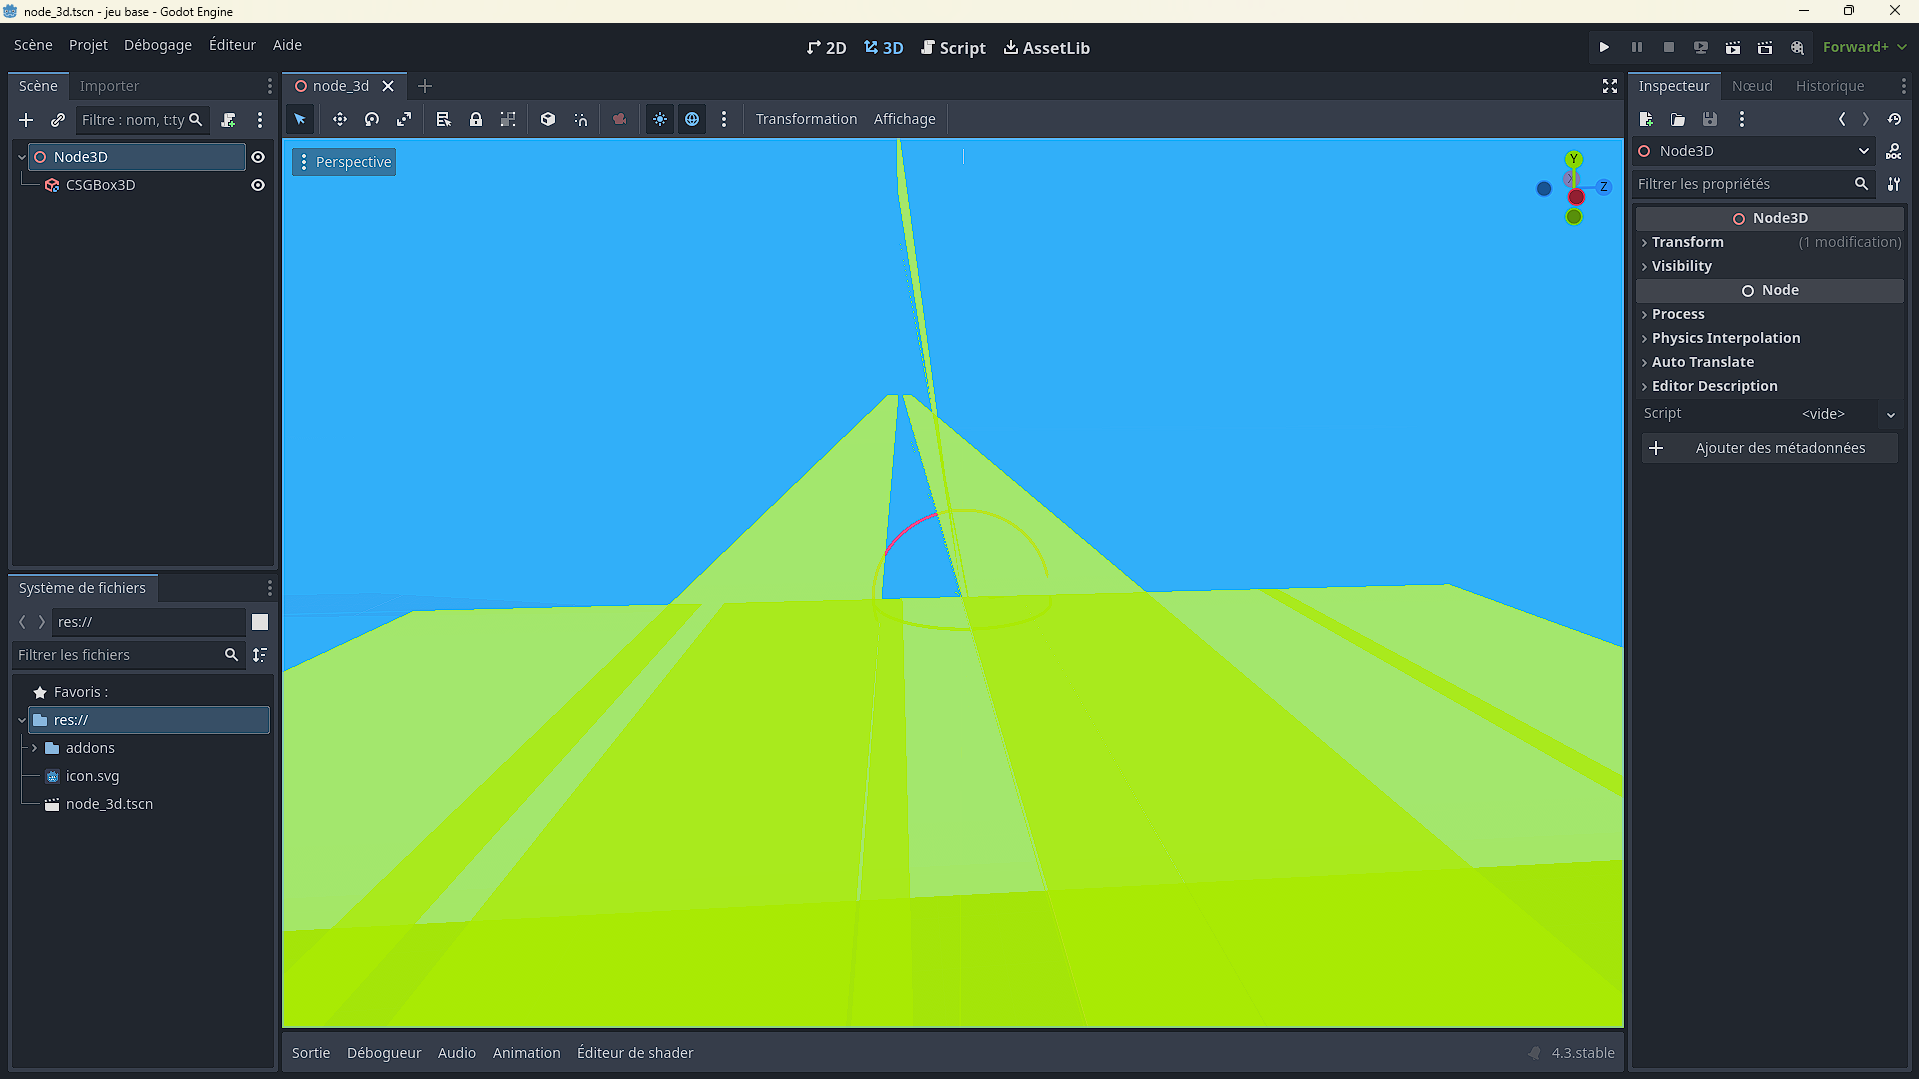Toggle snapping mode
This screenshot has height=1079, width=1919.
click(580, 119)
